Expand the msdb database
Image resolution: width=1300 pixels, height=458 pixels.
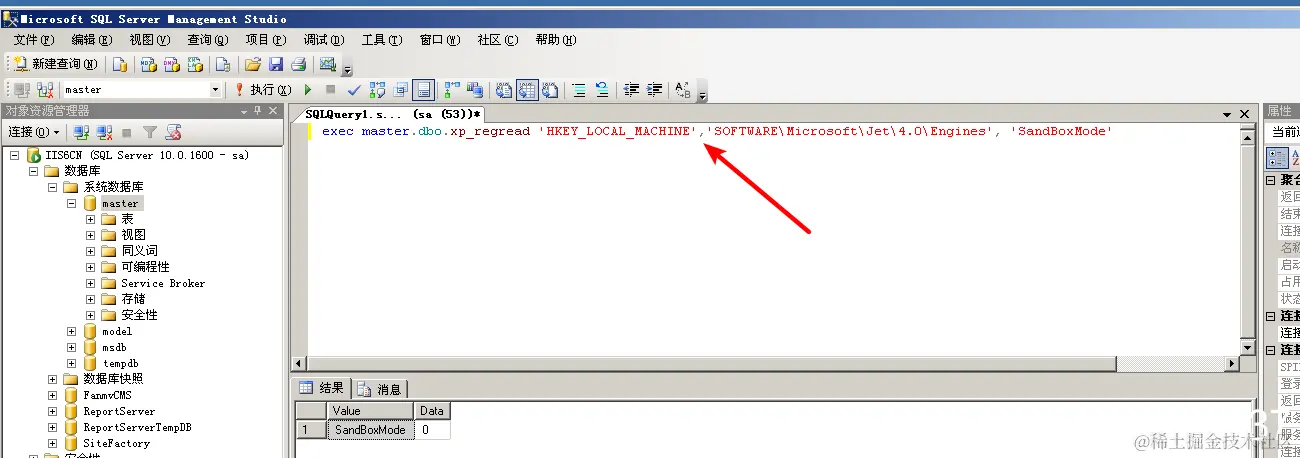pos(72,347)
